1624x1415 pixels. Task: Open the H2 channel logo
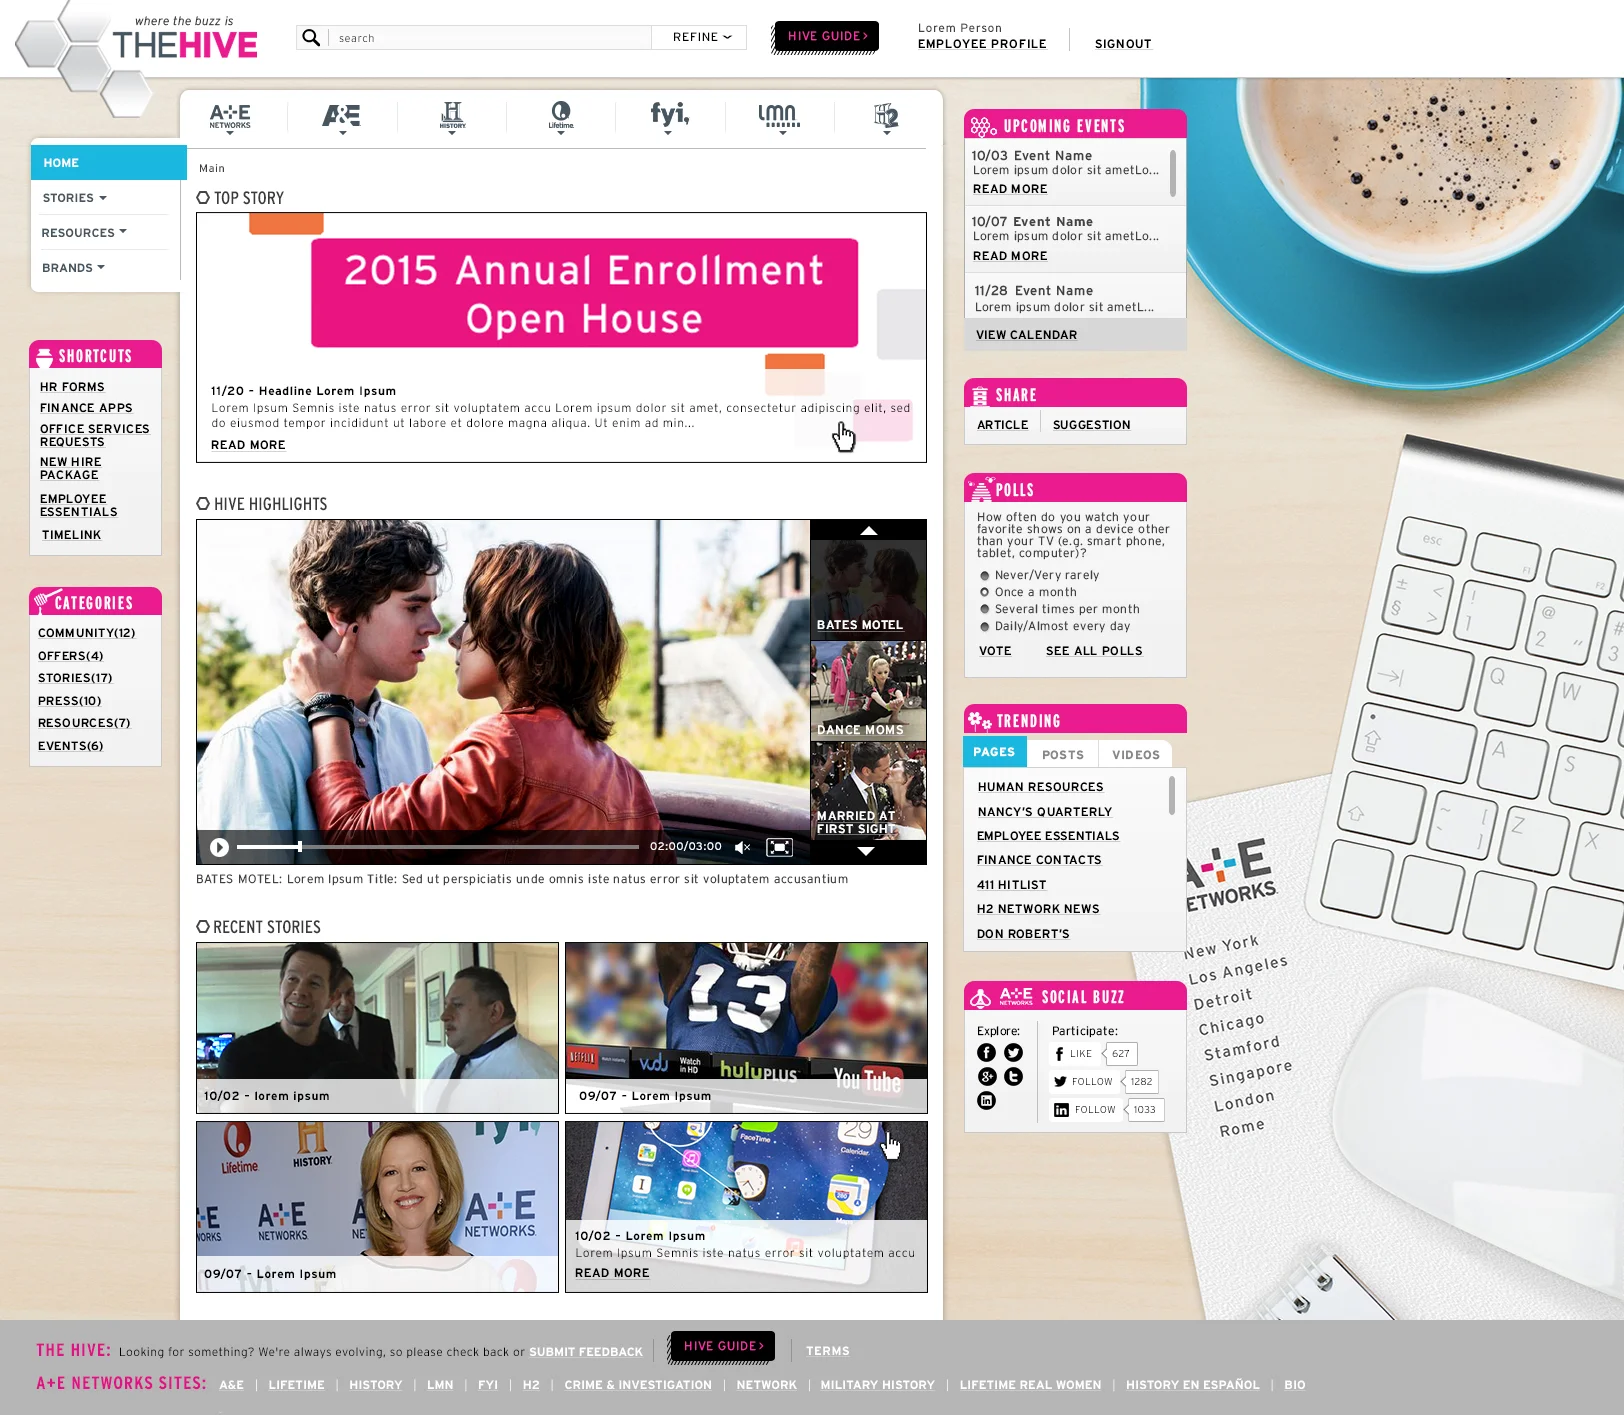(886, 117)
